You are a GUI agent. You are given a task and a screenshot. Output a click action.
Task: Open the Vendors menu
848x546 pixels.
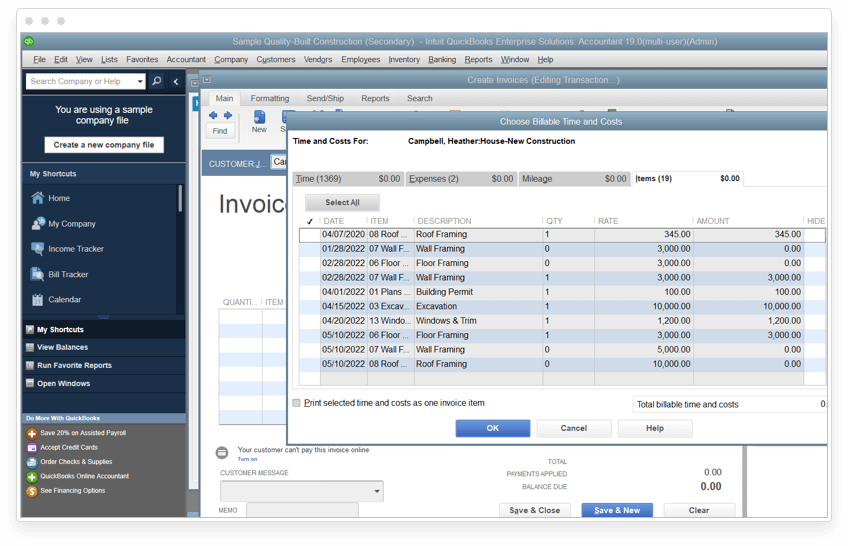318,59
